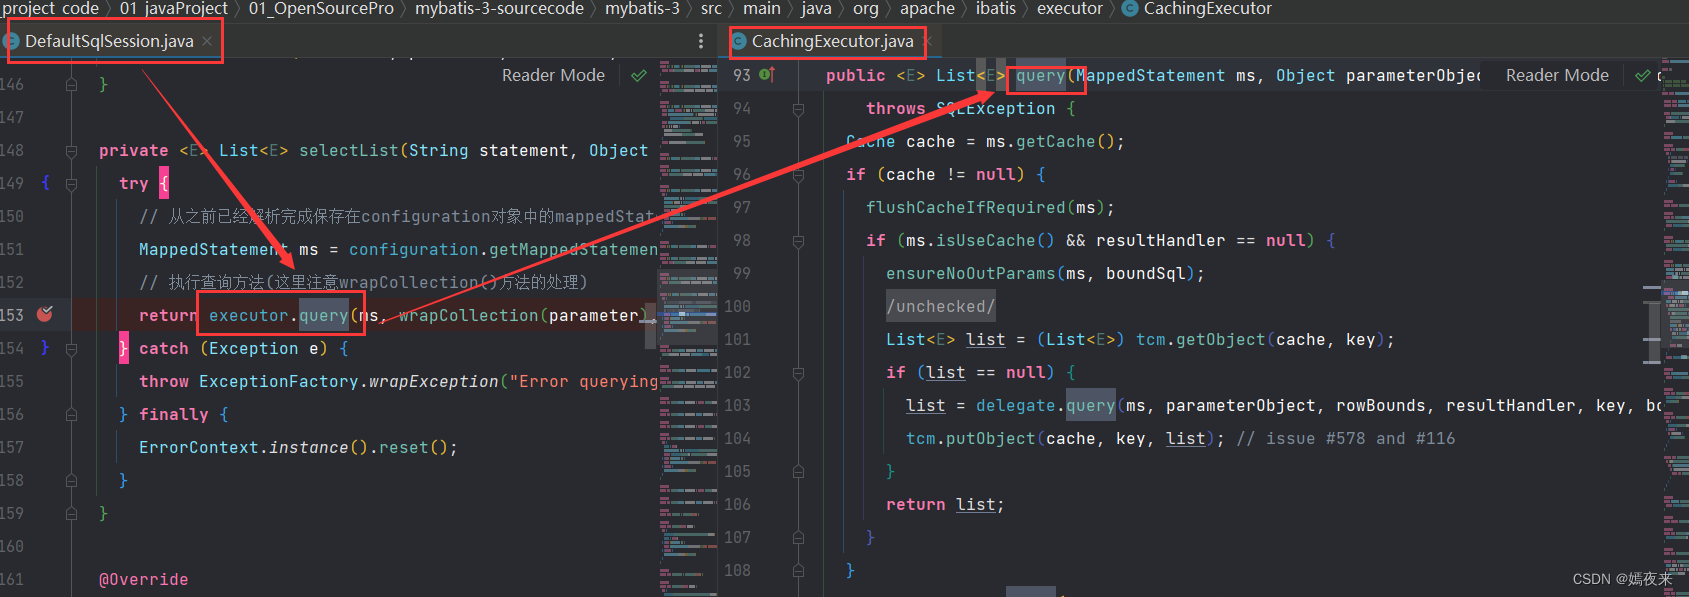
Task: Click executor.query call on line 153
Action: pos(278,315)
